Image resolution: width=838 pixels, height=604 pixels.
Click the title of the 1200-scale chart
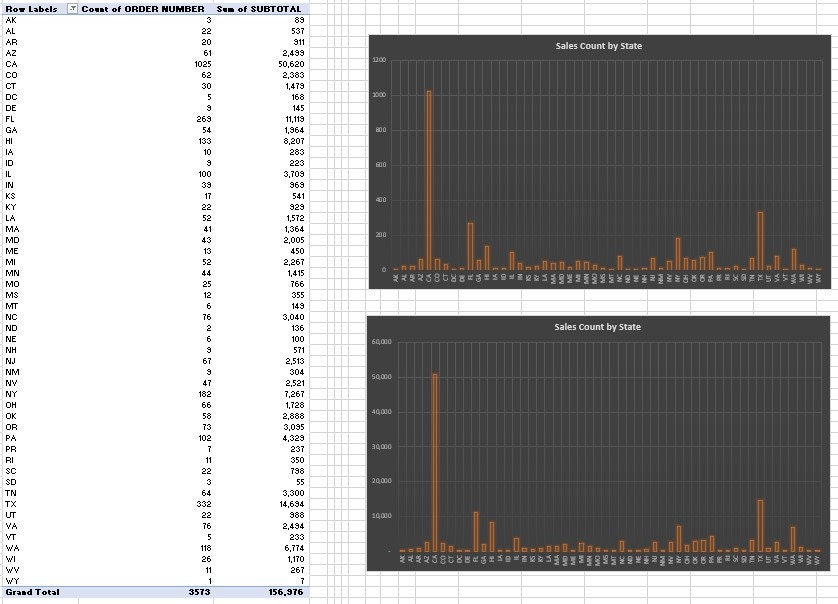point(599,46)
